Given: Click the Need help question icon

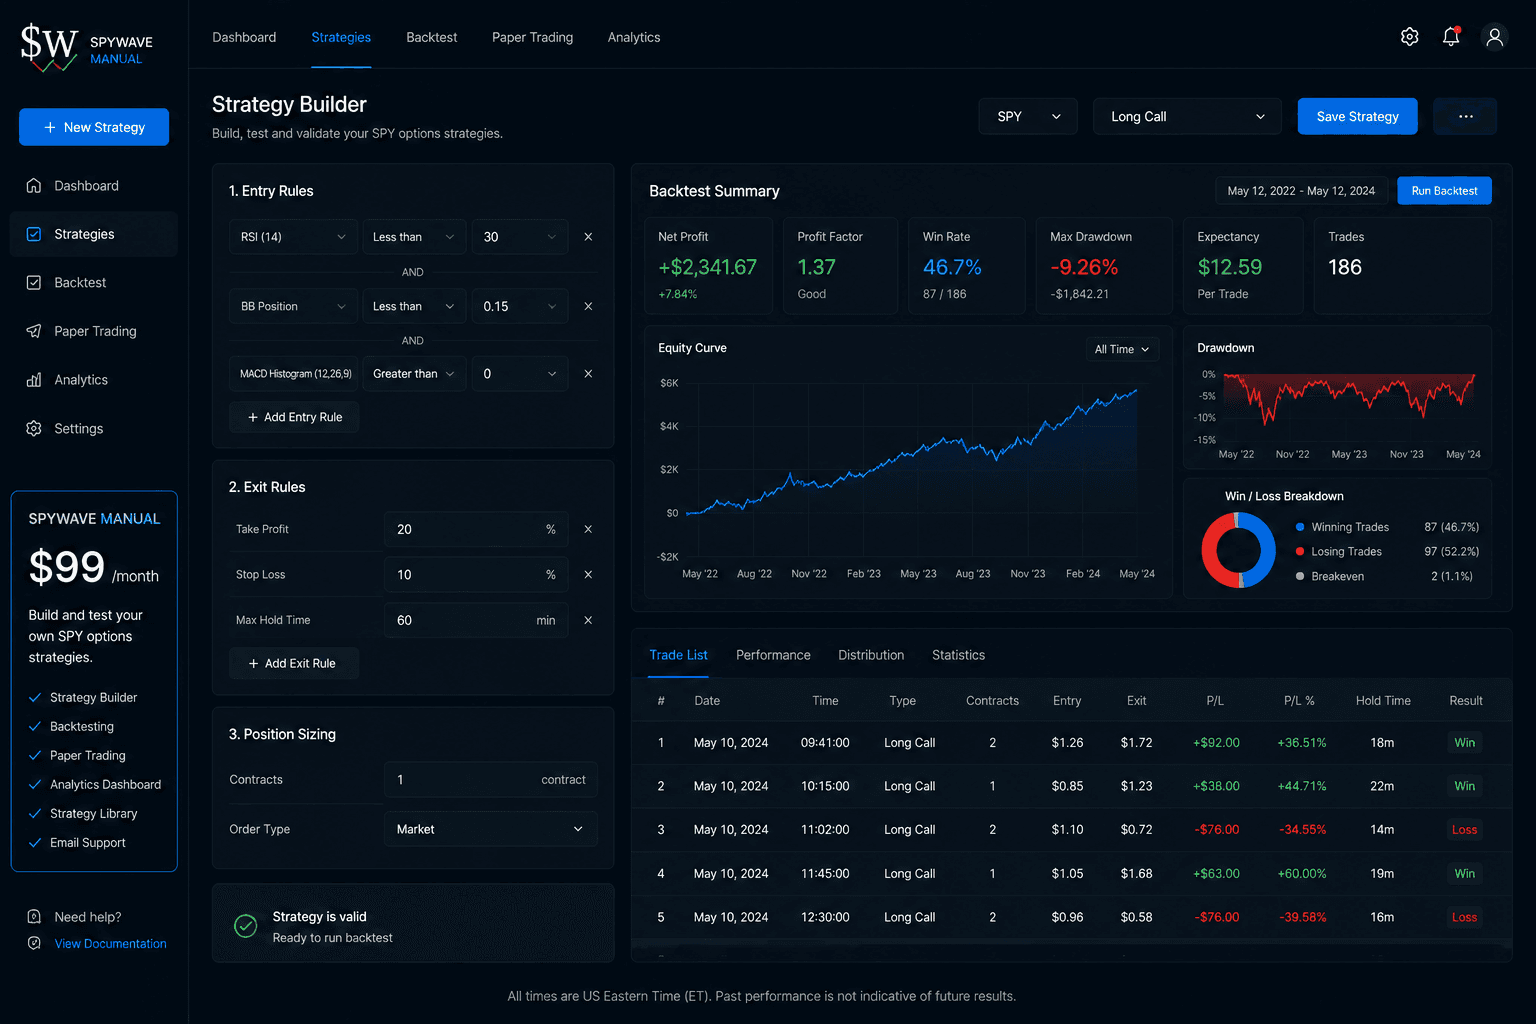Looking at the screenshot, I should (x=34, y=917).
